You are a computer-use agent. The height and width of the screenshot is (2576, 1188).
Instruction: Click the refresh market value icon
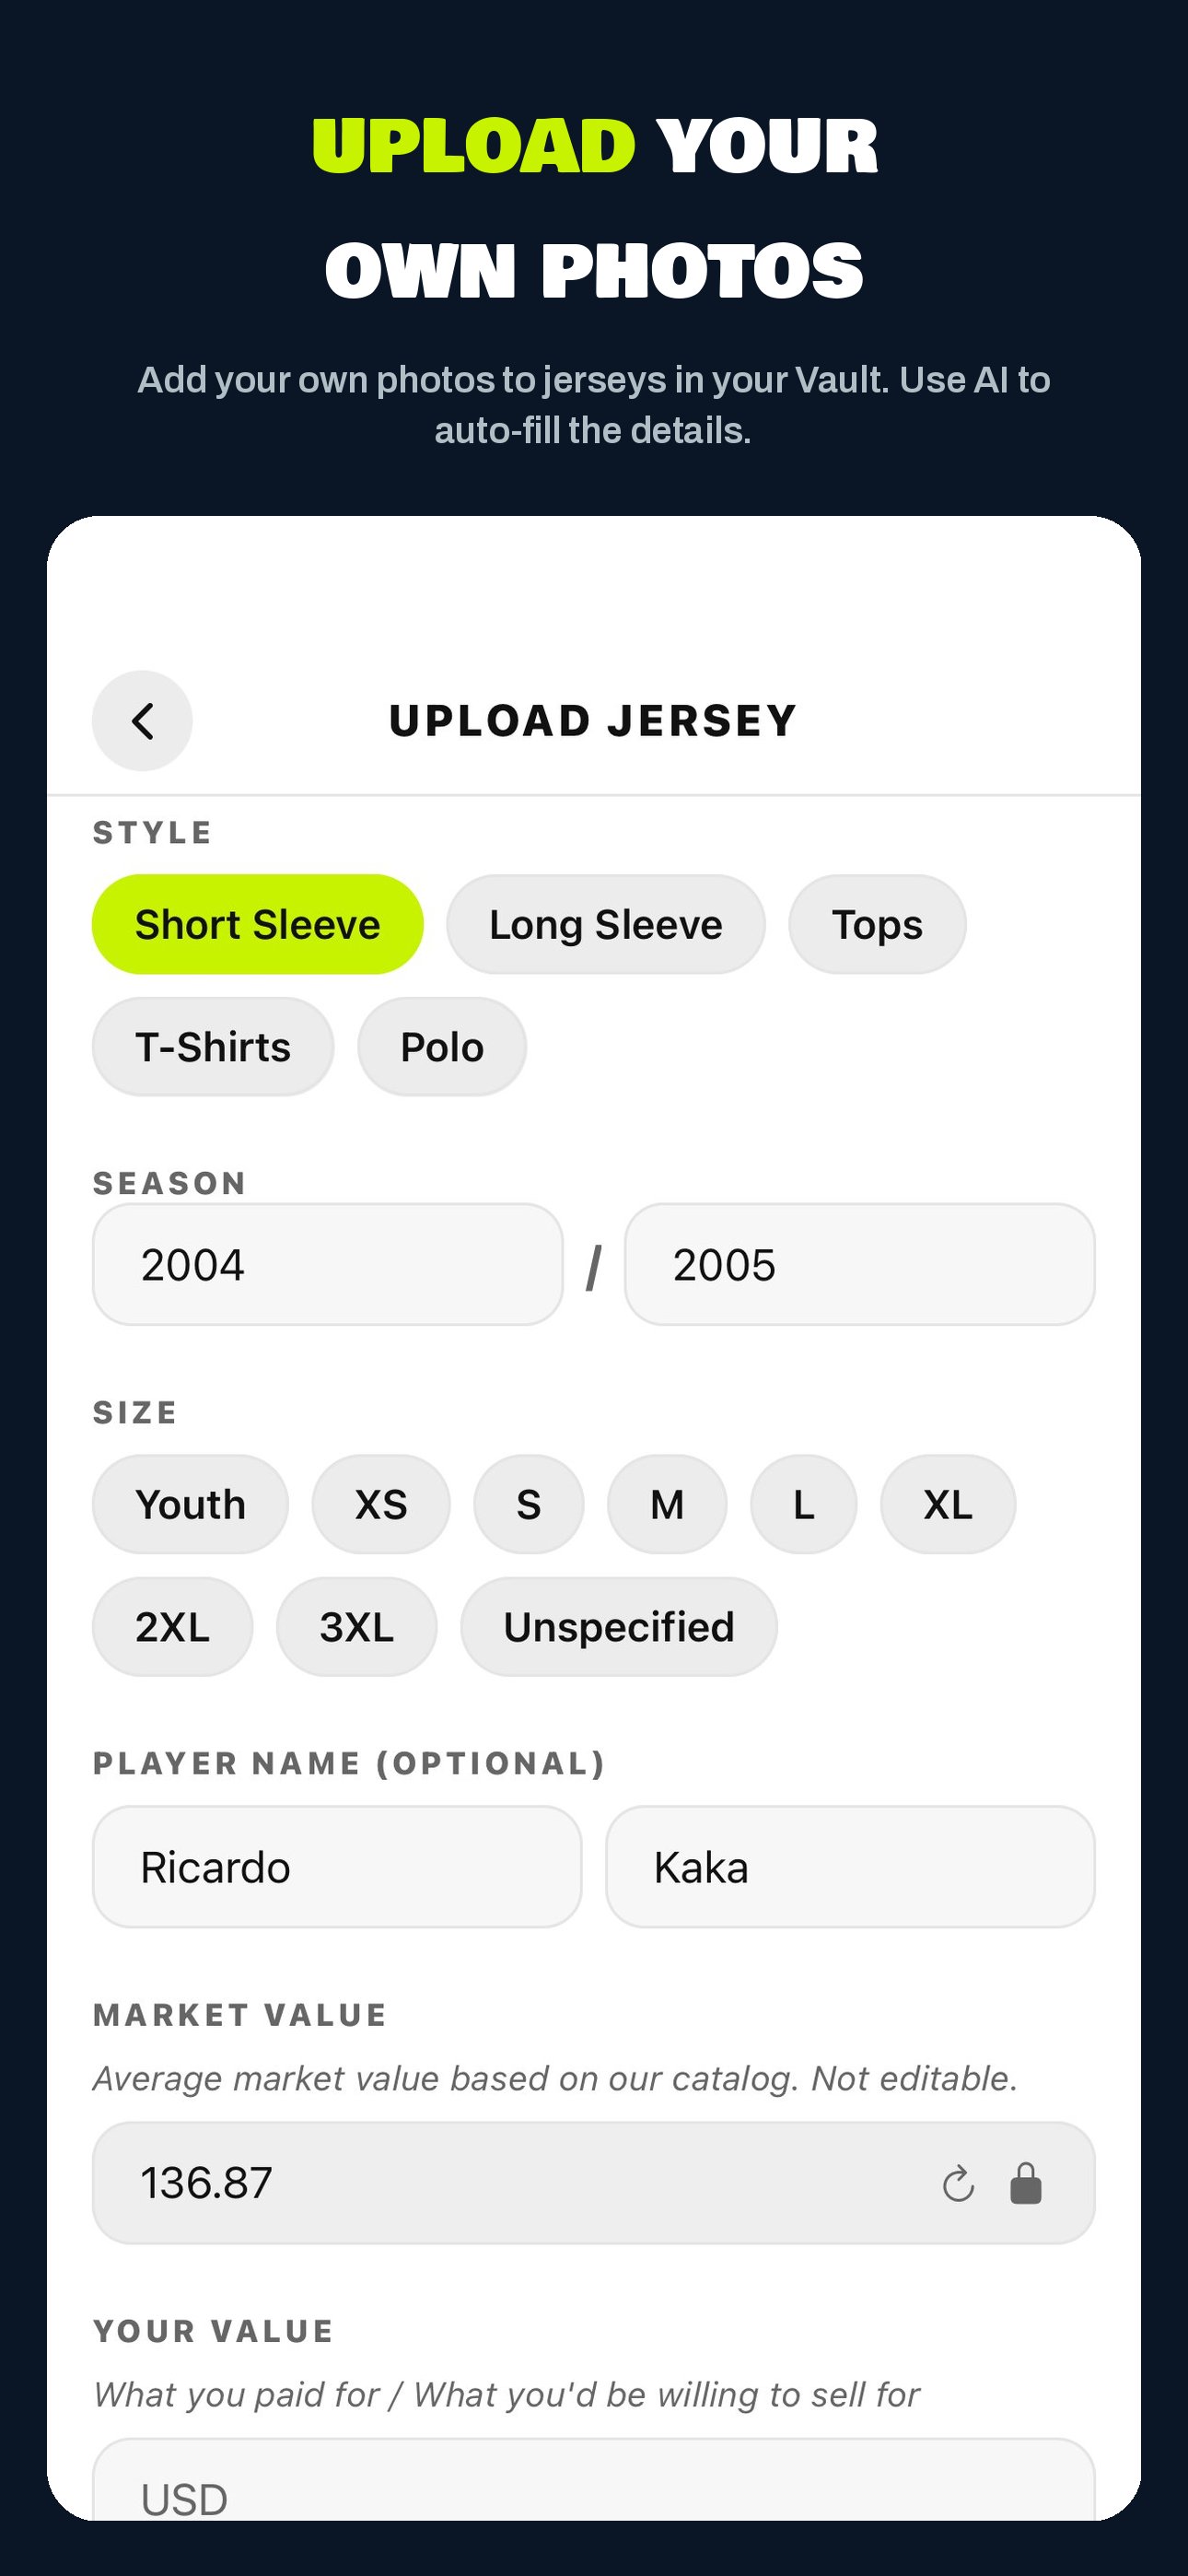pyautogui.click(x=958, y=2184)
